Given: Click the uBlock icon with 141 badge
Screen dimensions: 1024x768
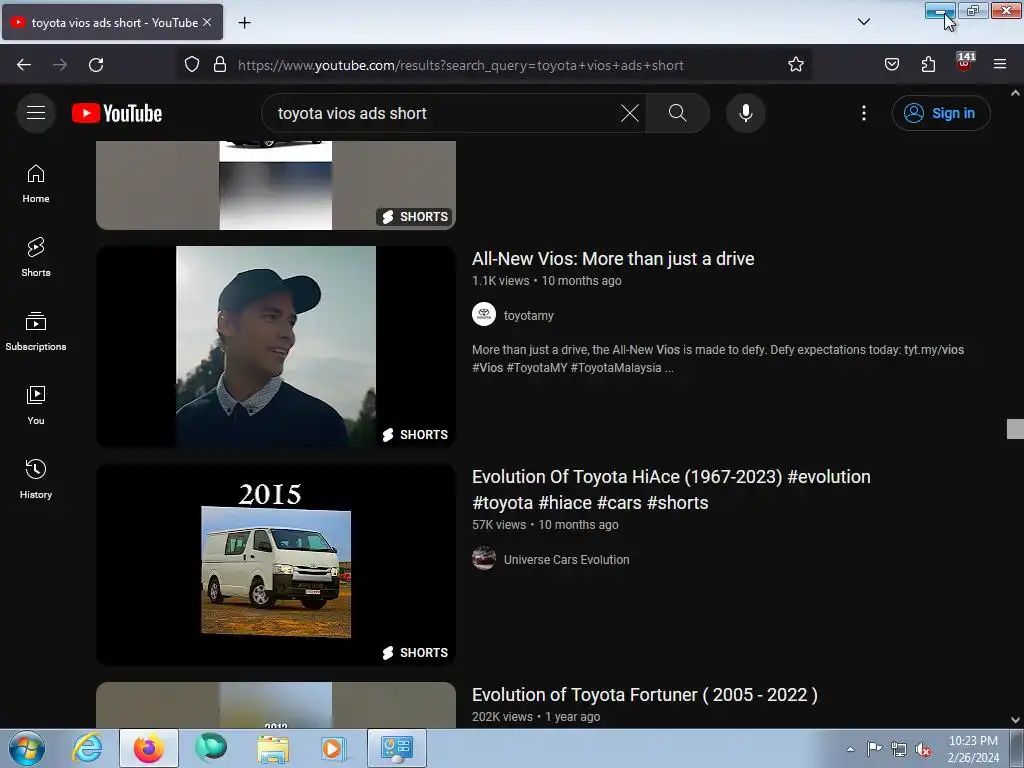Looking at the screenshot, I should (x=964, y=63).
